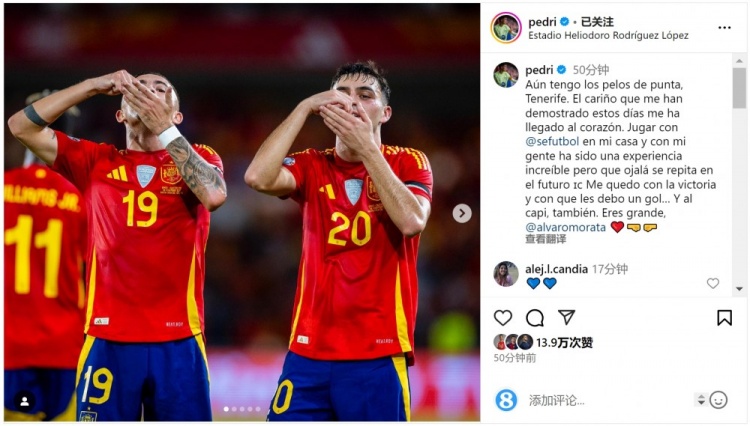Open the three-dot more options menu

[x=724, y=28]
